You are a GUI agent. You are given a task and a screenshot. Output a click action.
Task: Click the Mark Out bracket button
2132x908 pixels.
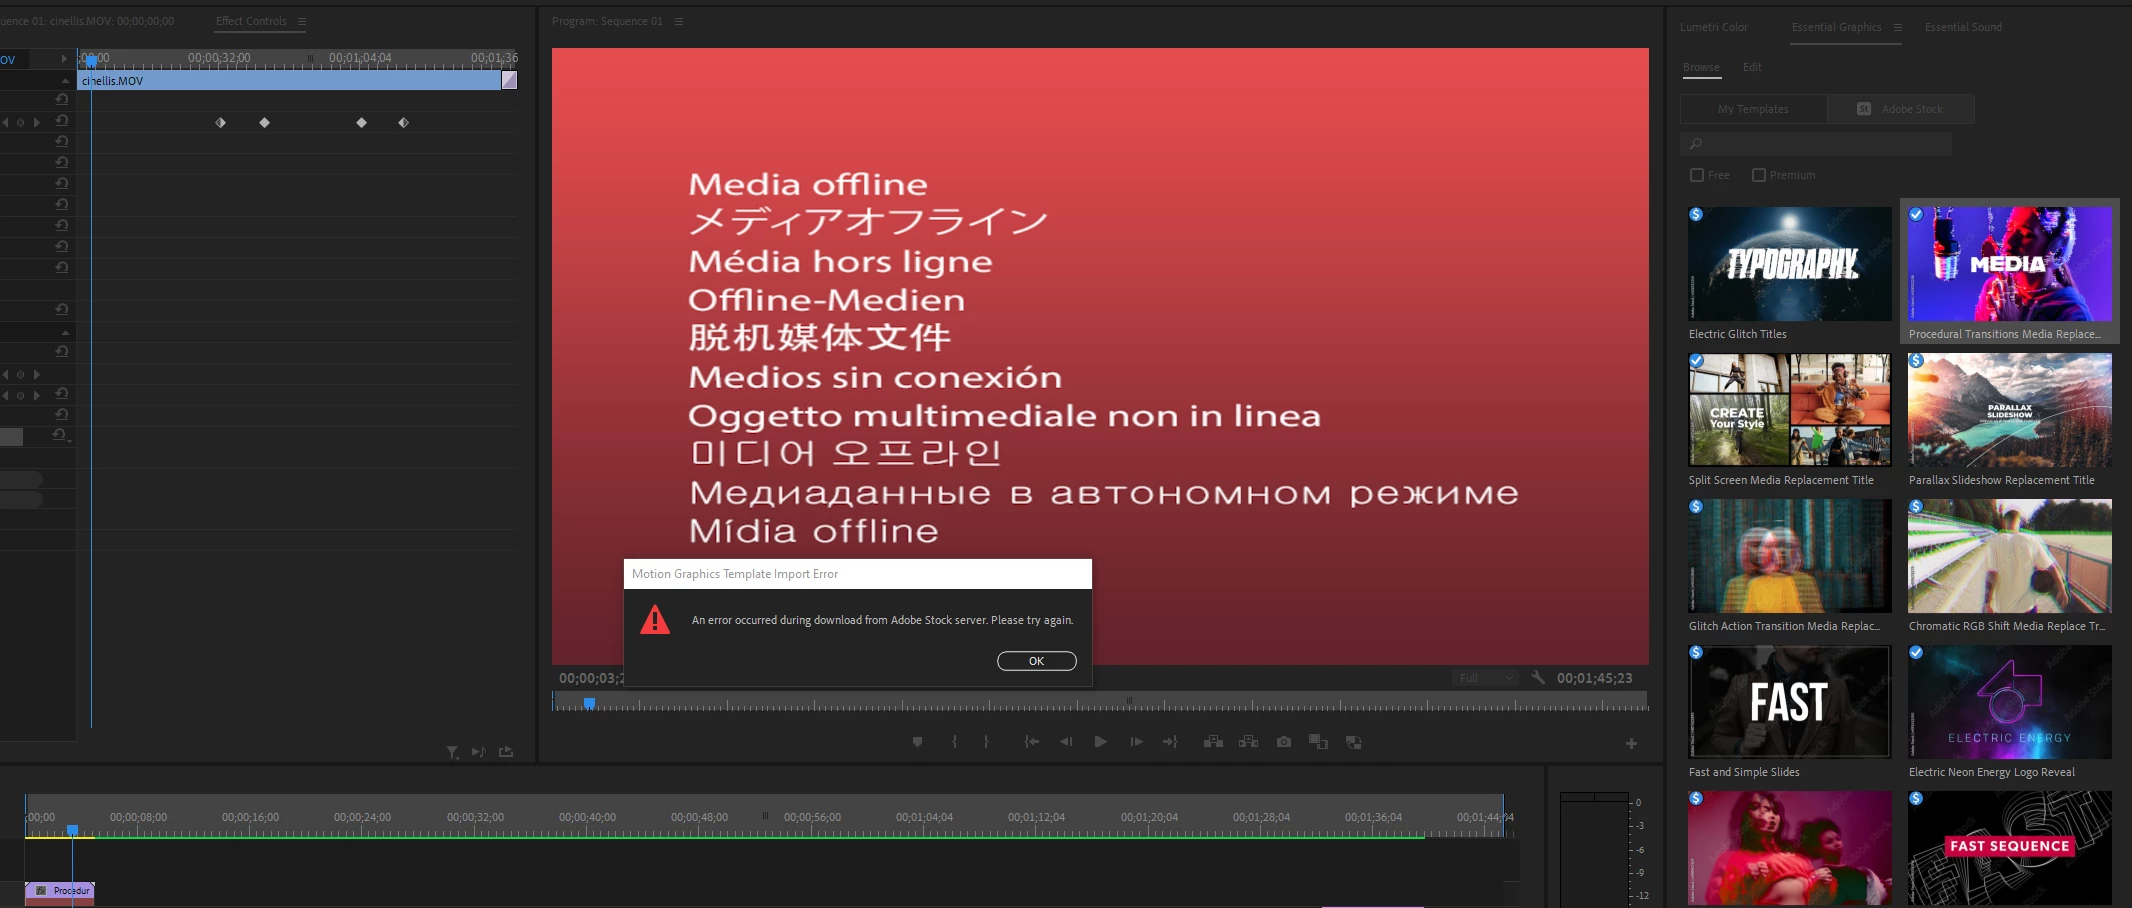click(x=986, y=742)
